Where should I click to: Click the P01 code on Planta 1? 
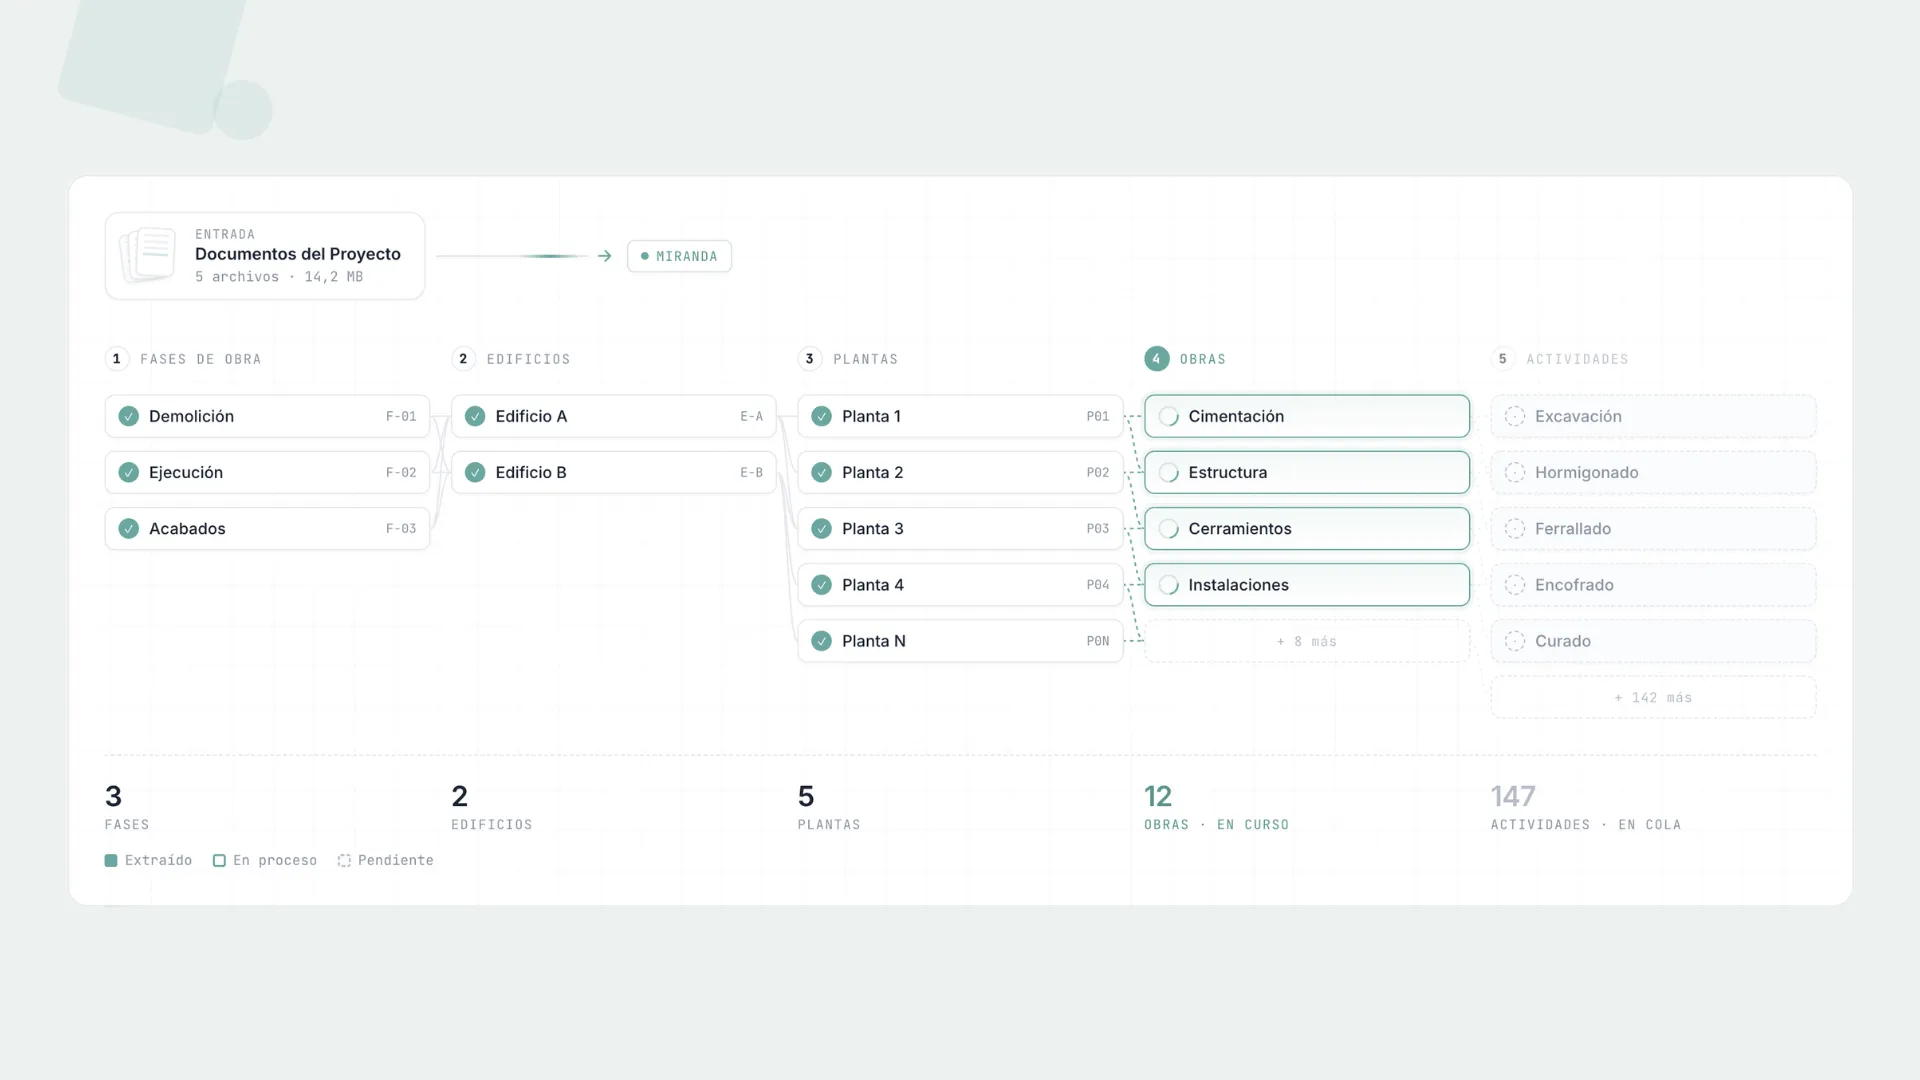click(1098, 416)
